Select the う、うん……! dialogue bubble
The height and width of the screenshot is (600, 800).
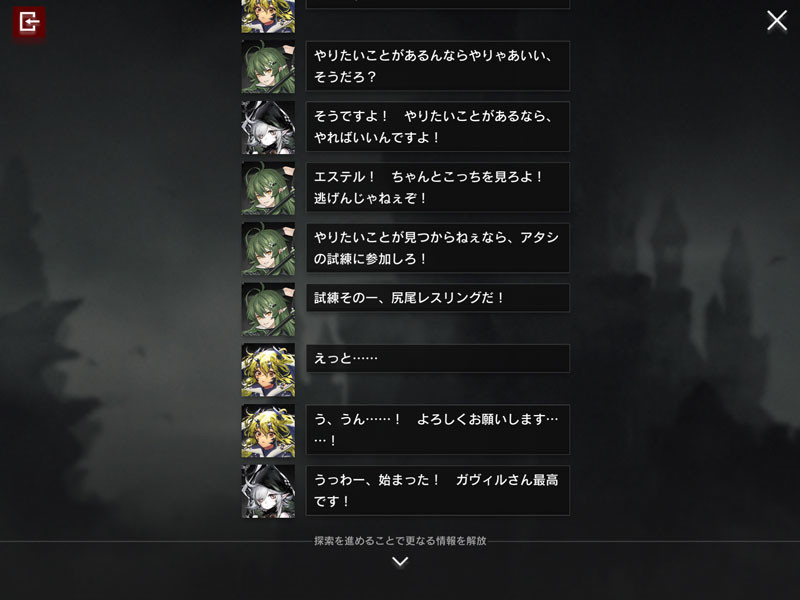coord(438,430)
